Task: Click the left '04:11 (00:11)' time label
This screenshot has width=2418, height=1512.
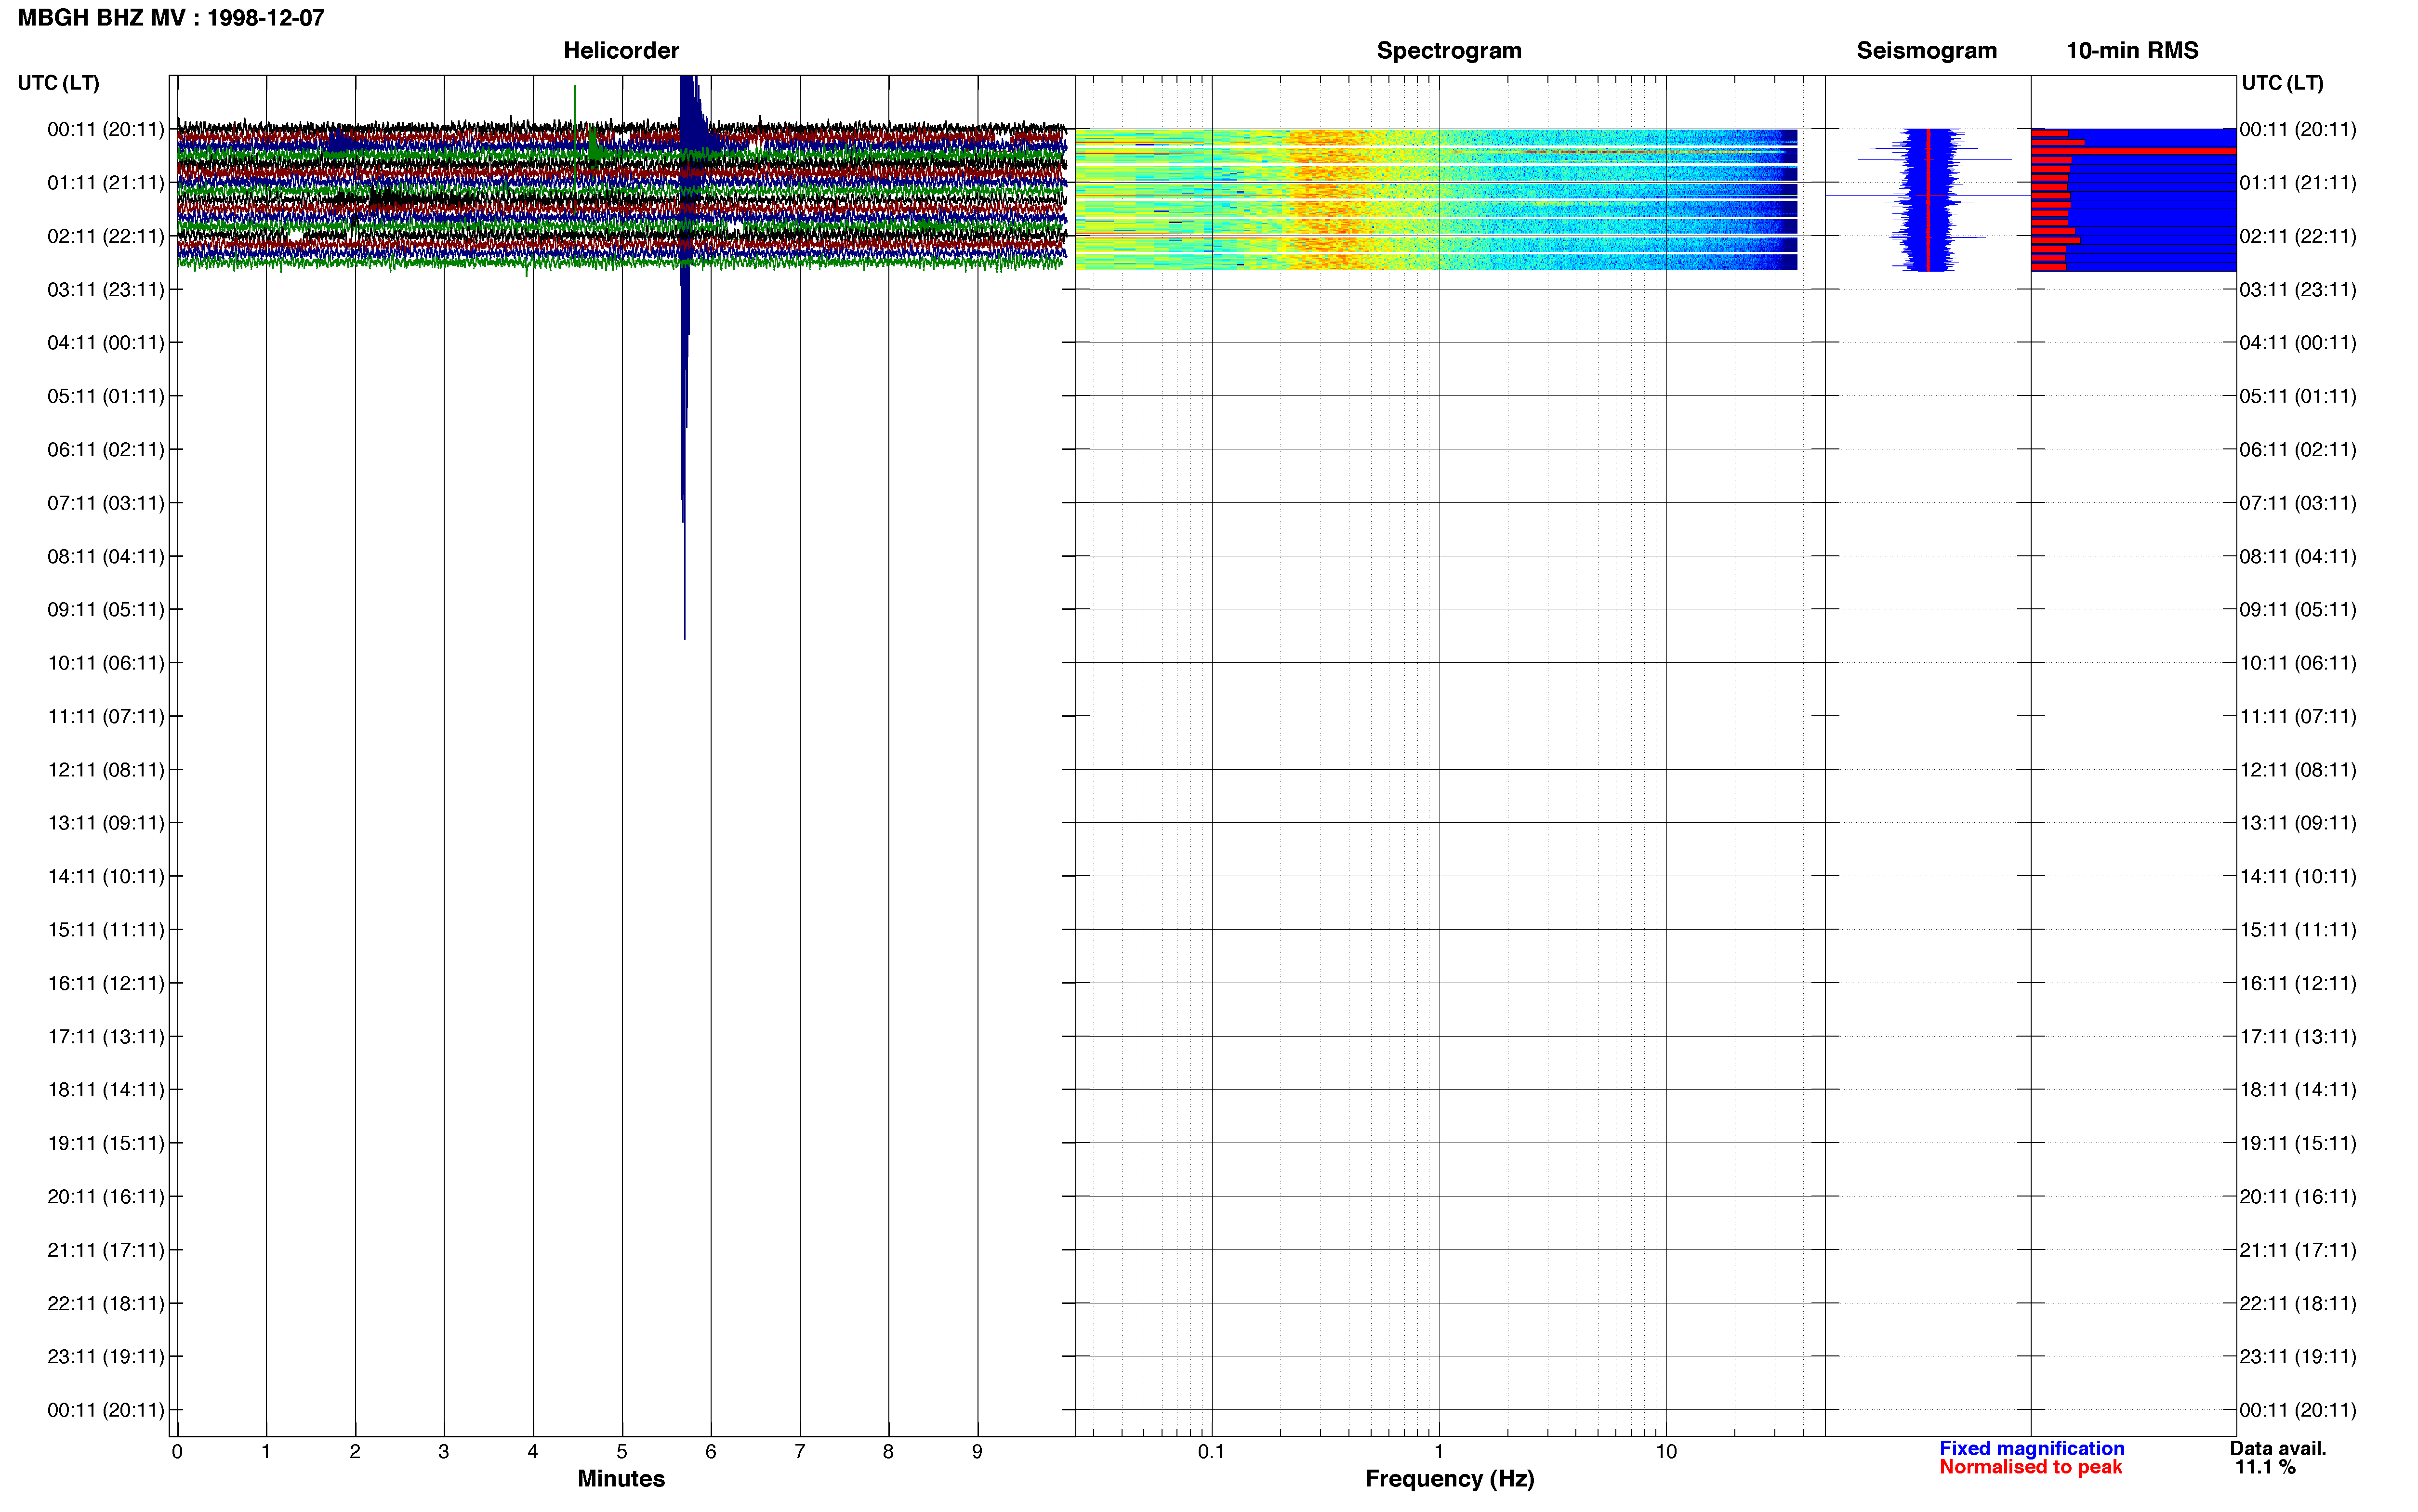Action: coord(106,342)
